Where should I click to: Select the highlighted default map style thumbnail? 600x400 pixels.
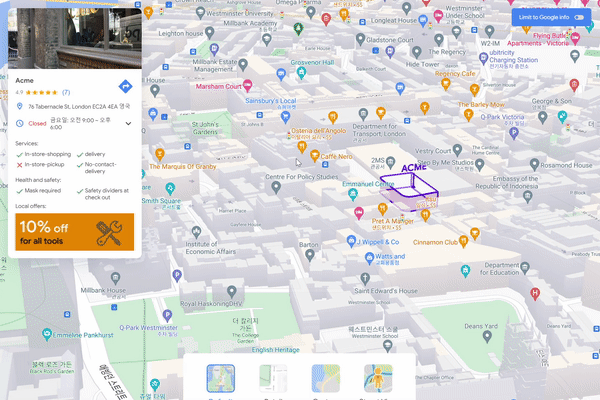pyautogui.click(x=220, y=378)
